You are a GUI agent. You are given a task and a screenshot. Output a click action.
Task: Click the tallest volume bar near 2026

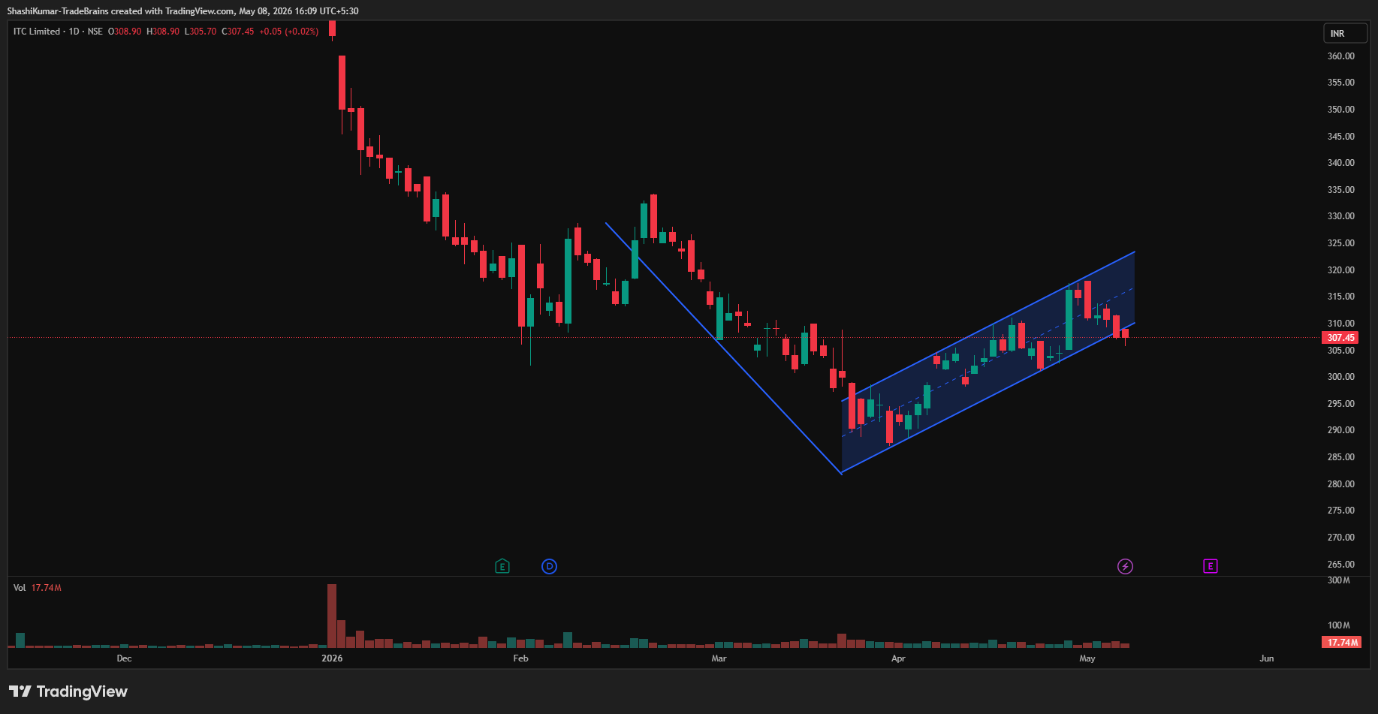click(x=332, y=616)
